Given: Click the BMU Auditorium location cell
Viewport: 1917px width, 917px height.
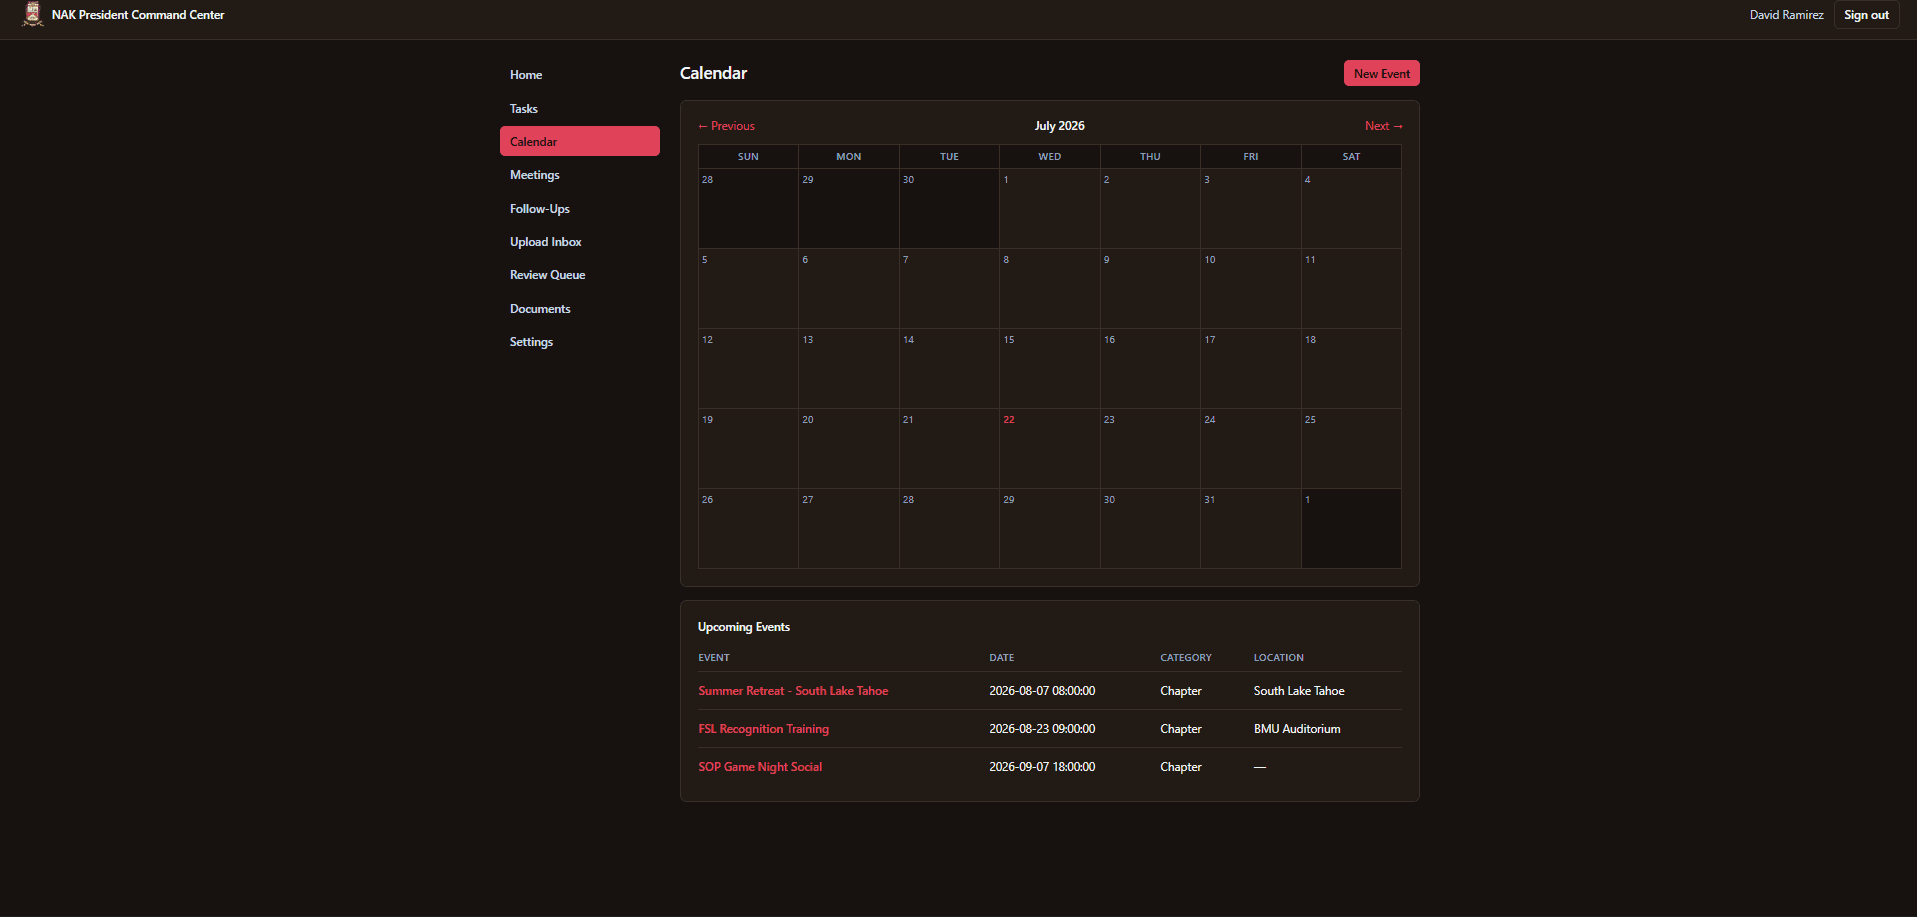Looking at the screenshot, I should click(1297, 729).
